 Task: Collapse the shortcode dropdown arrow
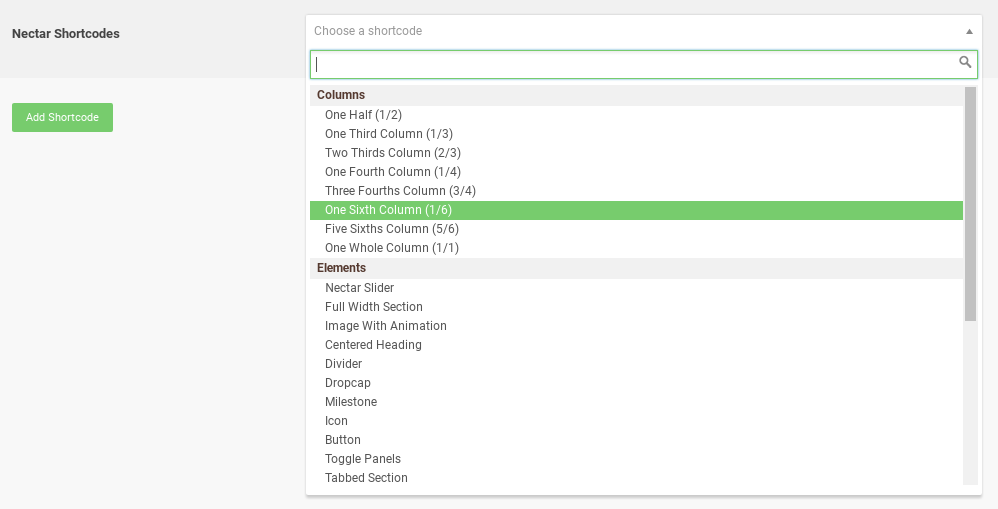969,31
